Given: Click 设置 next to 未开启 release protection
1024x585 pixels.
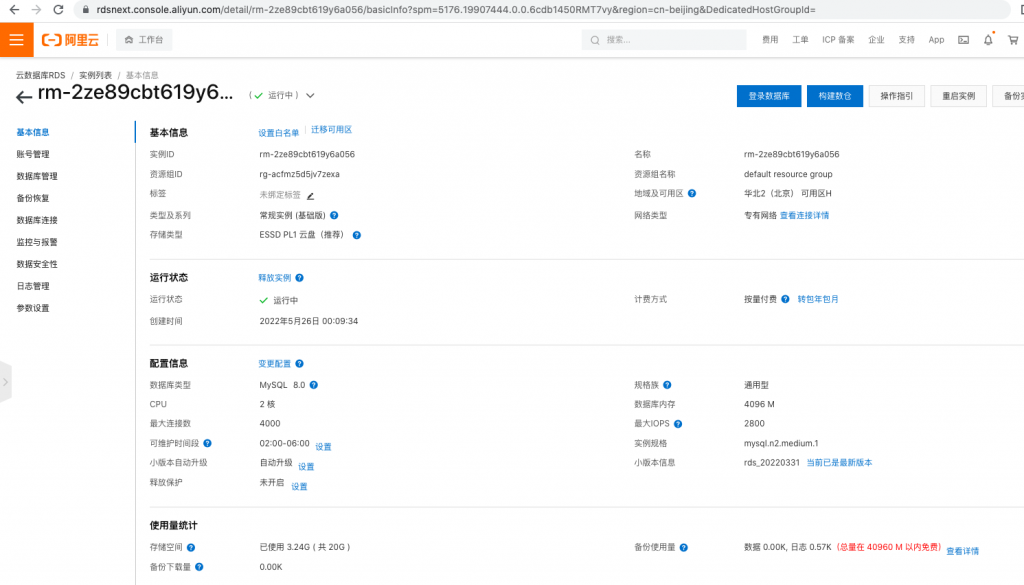Looking at the screenshot, I should click(299, 486).
